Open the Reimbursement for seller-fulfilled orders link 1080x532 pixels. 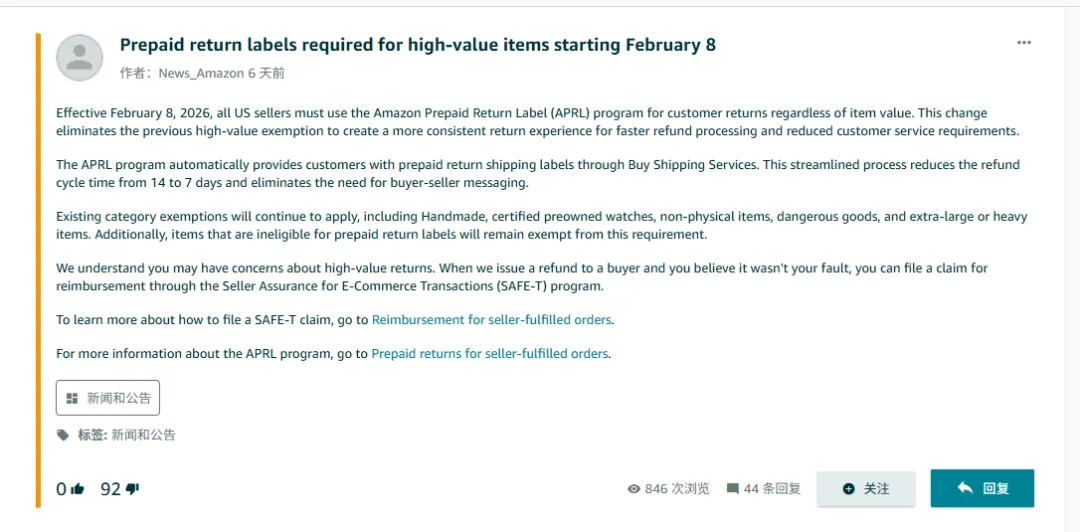pyautogui.click(x=492, y=320)
